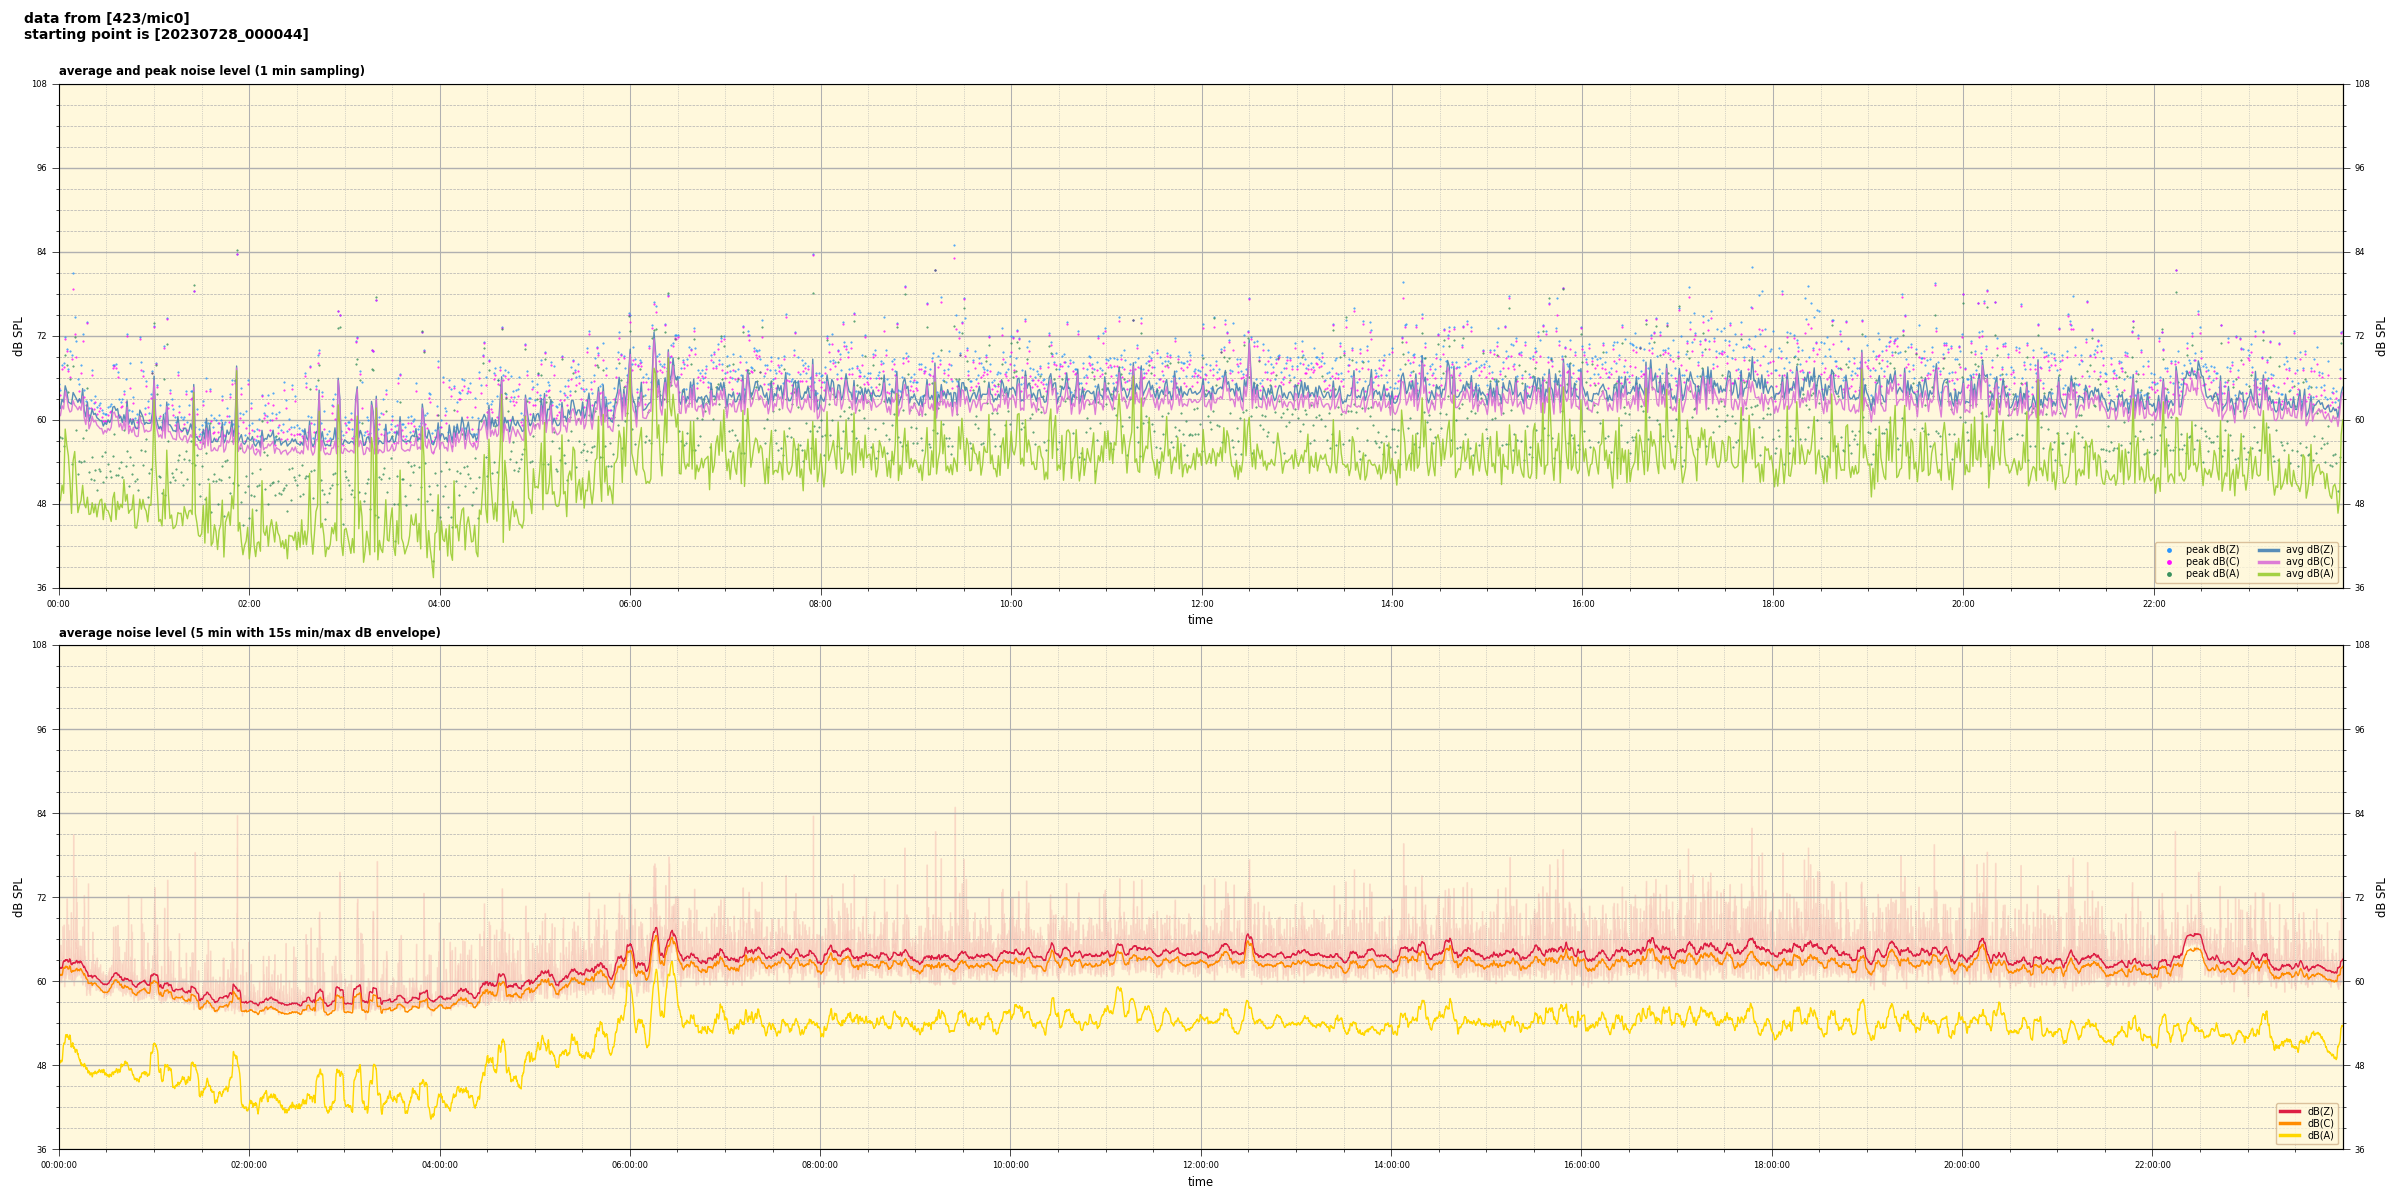
Task: Click the 'time' axis label below bottom chart
Action: point(1200,1182)
